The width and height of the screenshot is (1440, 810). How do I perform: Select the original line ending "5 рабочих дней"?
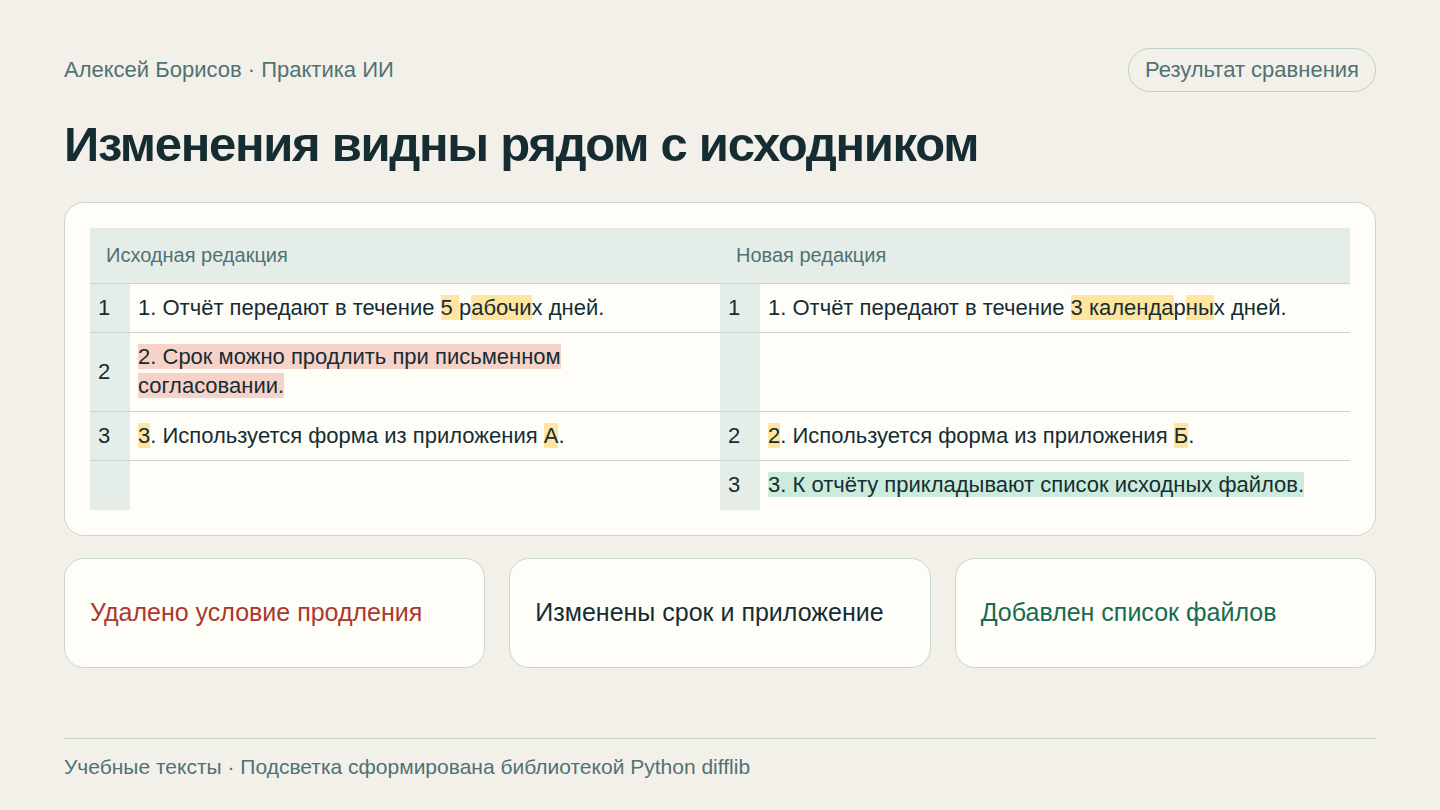(x=371, y=308)
